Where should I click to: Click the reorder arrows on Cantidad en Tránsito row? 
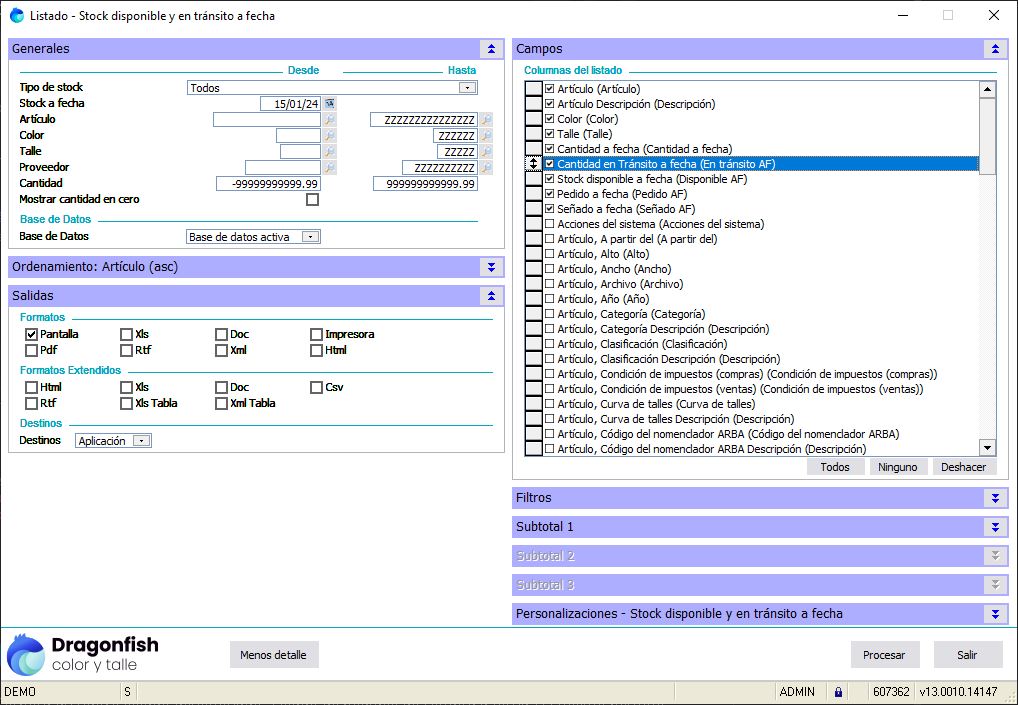click(x=533, y=164)
